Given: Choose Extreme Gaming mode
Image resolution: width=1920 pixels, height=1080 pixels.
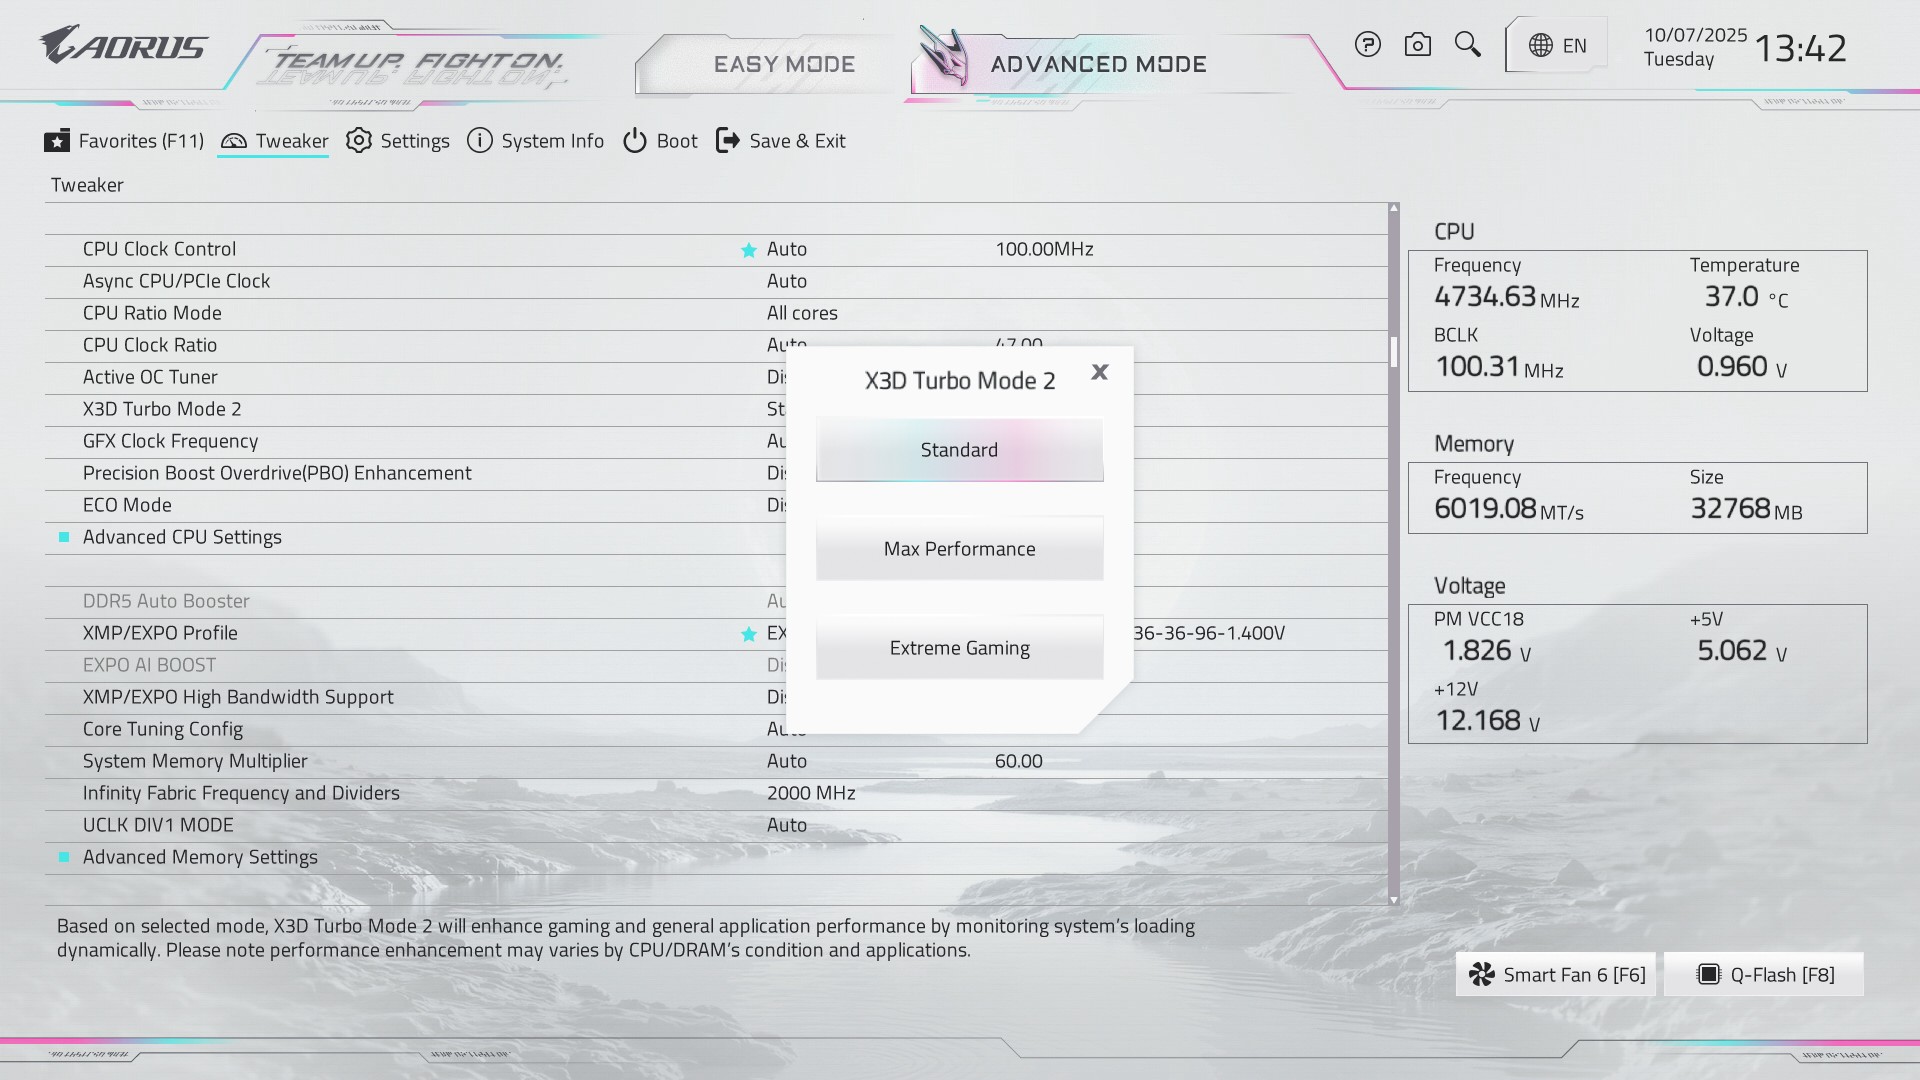Looking at the screenshot, I should (958, 647).
